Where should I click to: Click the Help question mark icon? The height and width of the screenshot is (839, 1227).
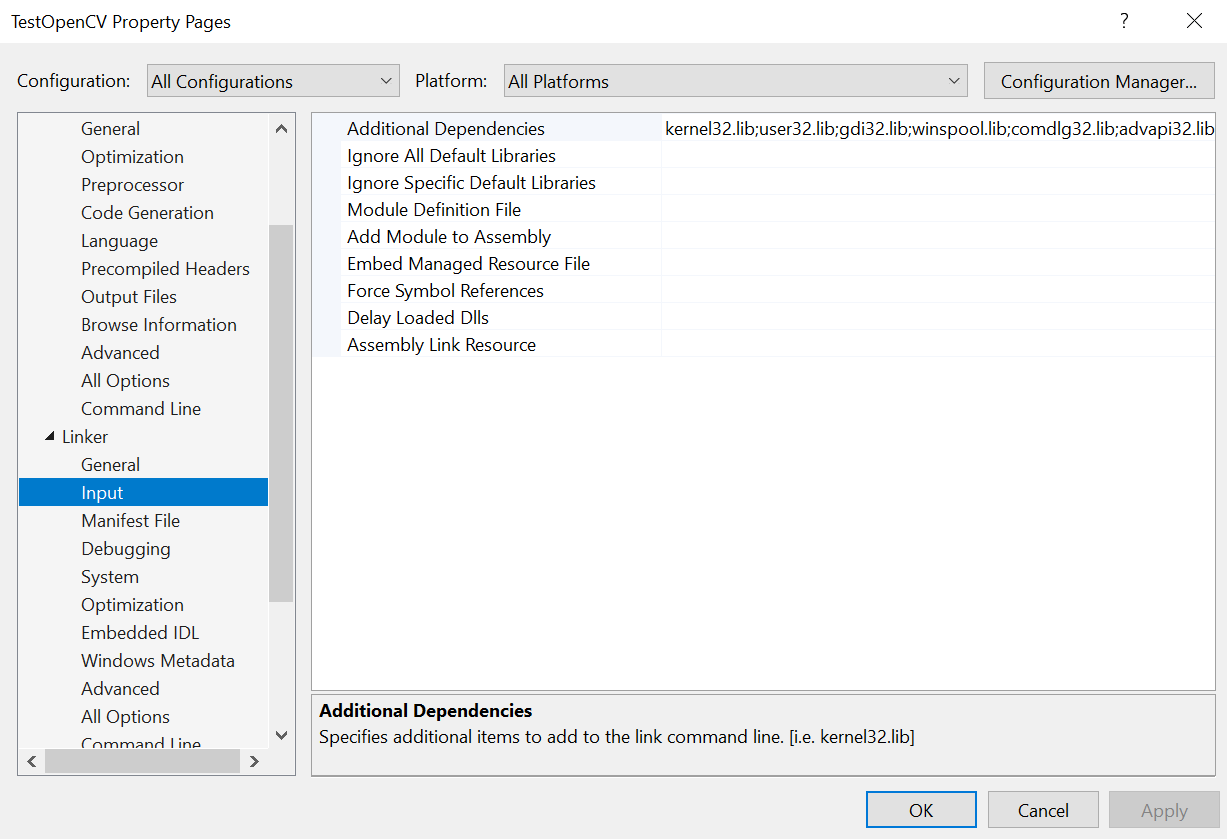[1123, 20]
